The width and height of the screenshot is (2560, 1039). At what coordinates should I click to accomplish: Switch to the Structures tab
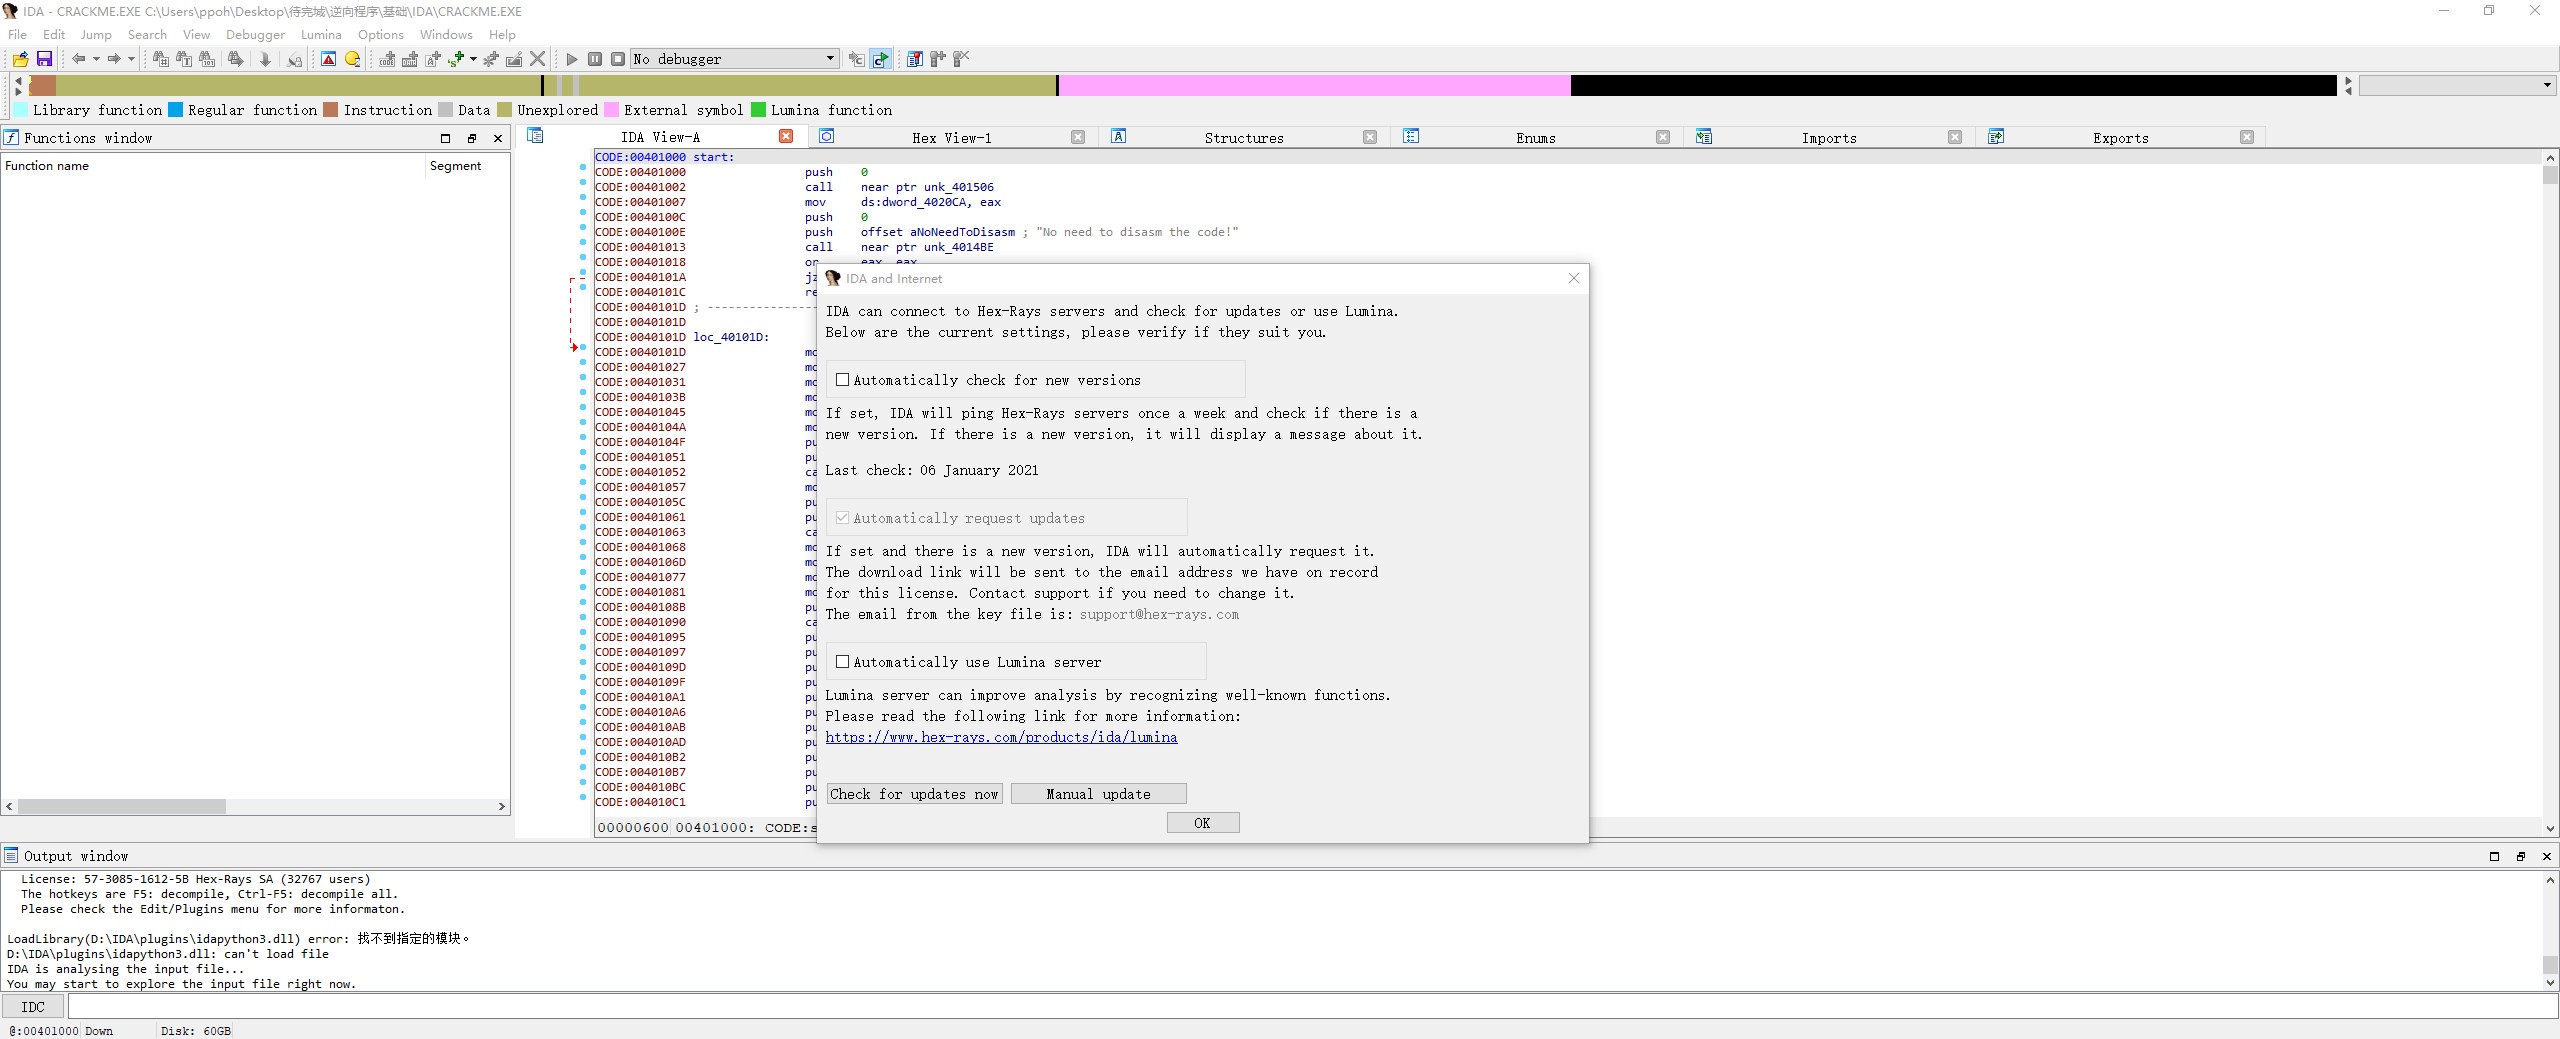pos(1243,138)
